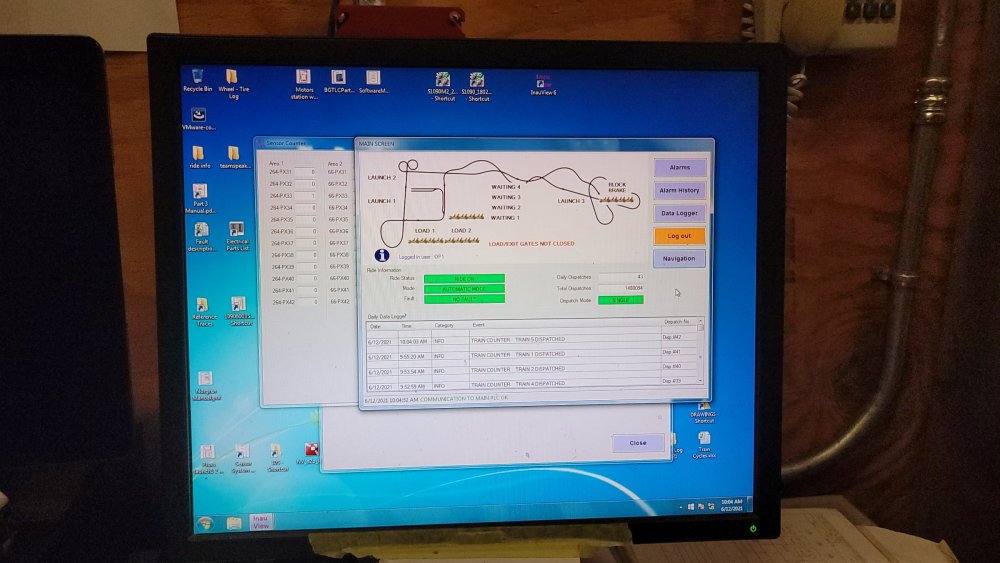Open the Wheel - Tire Log folder
Image resolution: width=1000 pixels, height=563 pixels.
232,78
